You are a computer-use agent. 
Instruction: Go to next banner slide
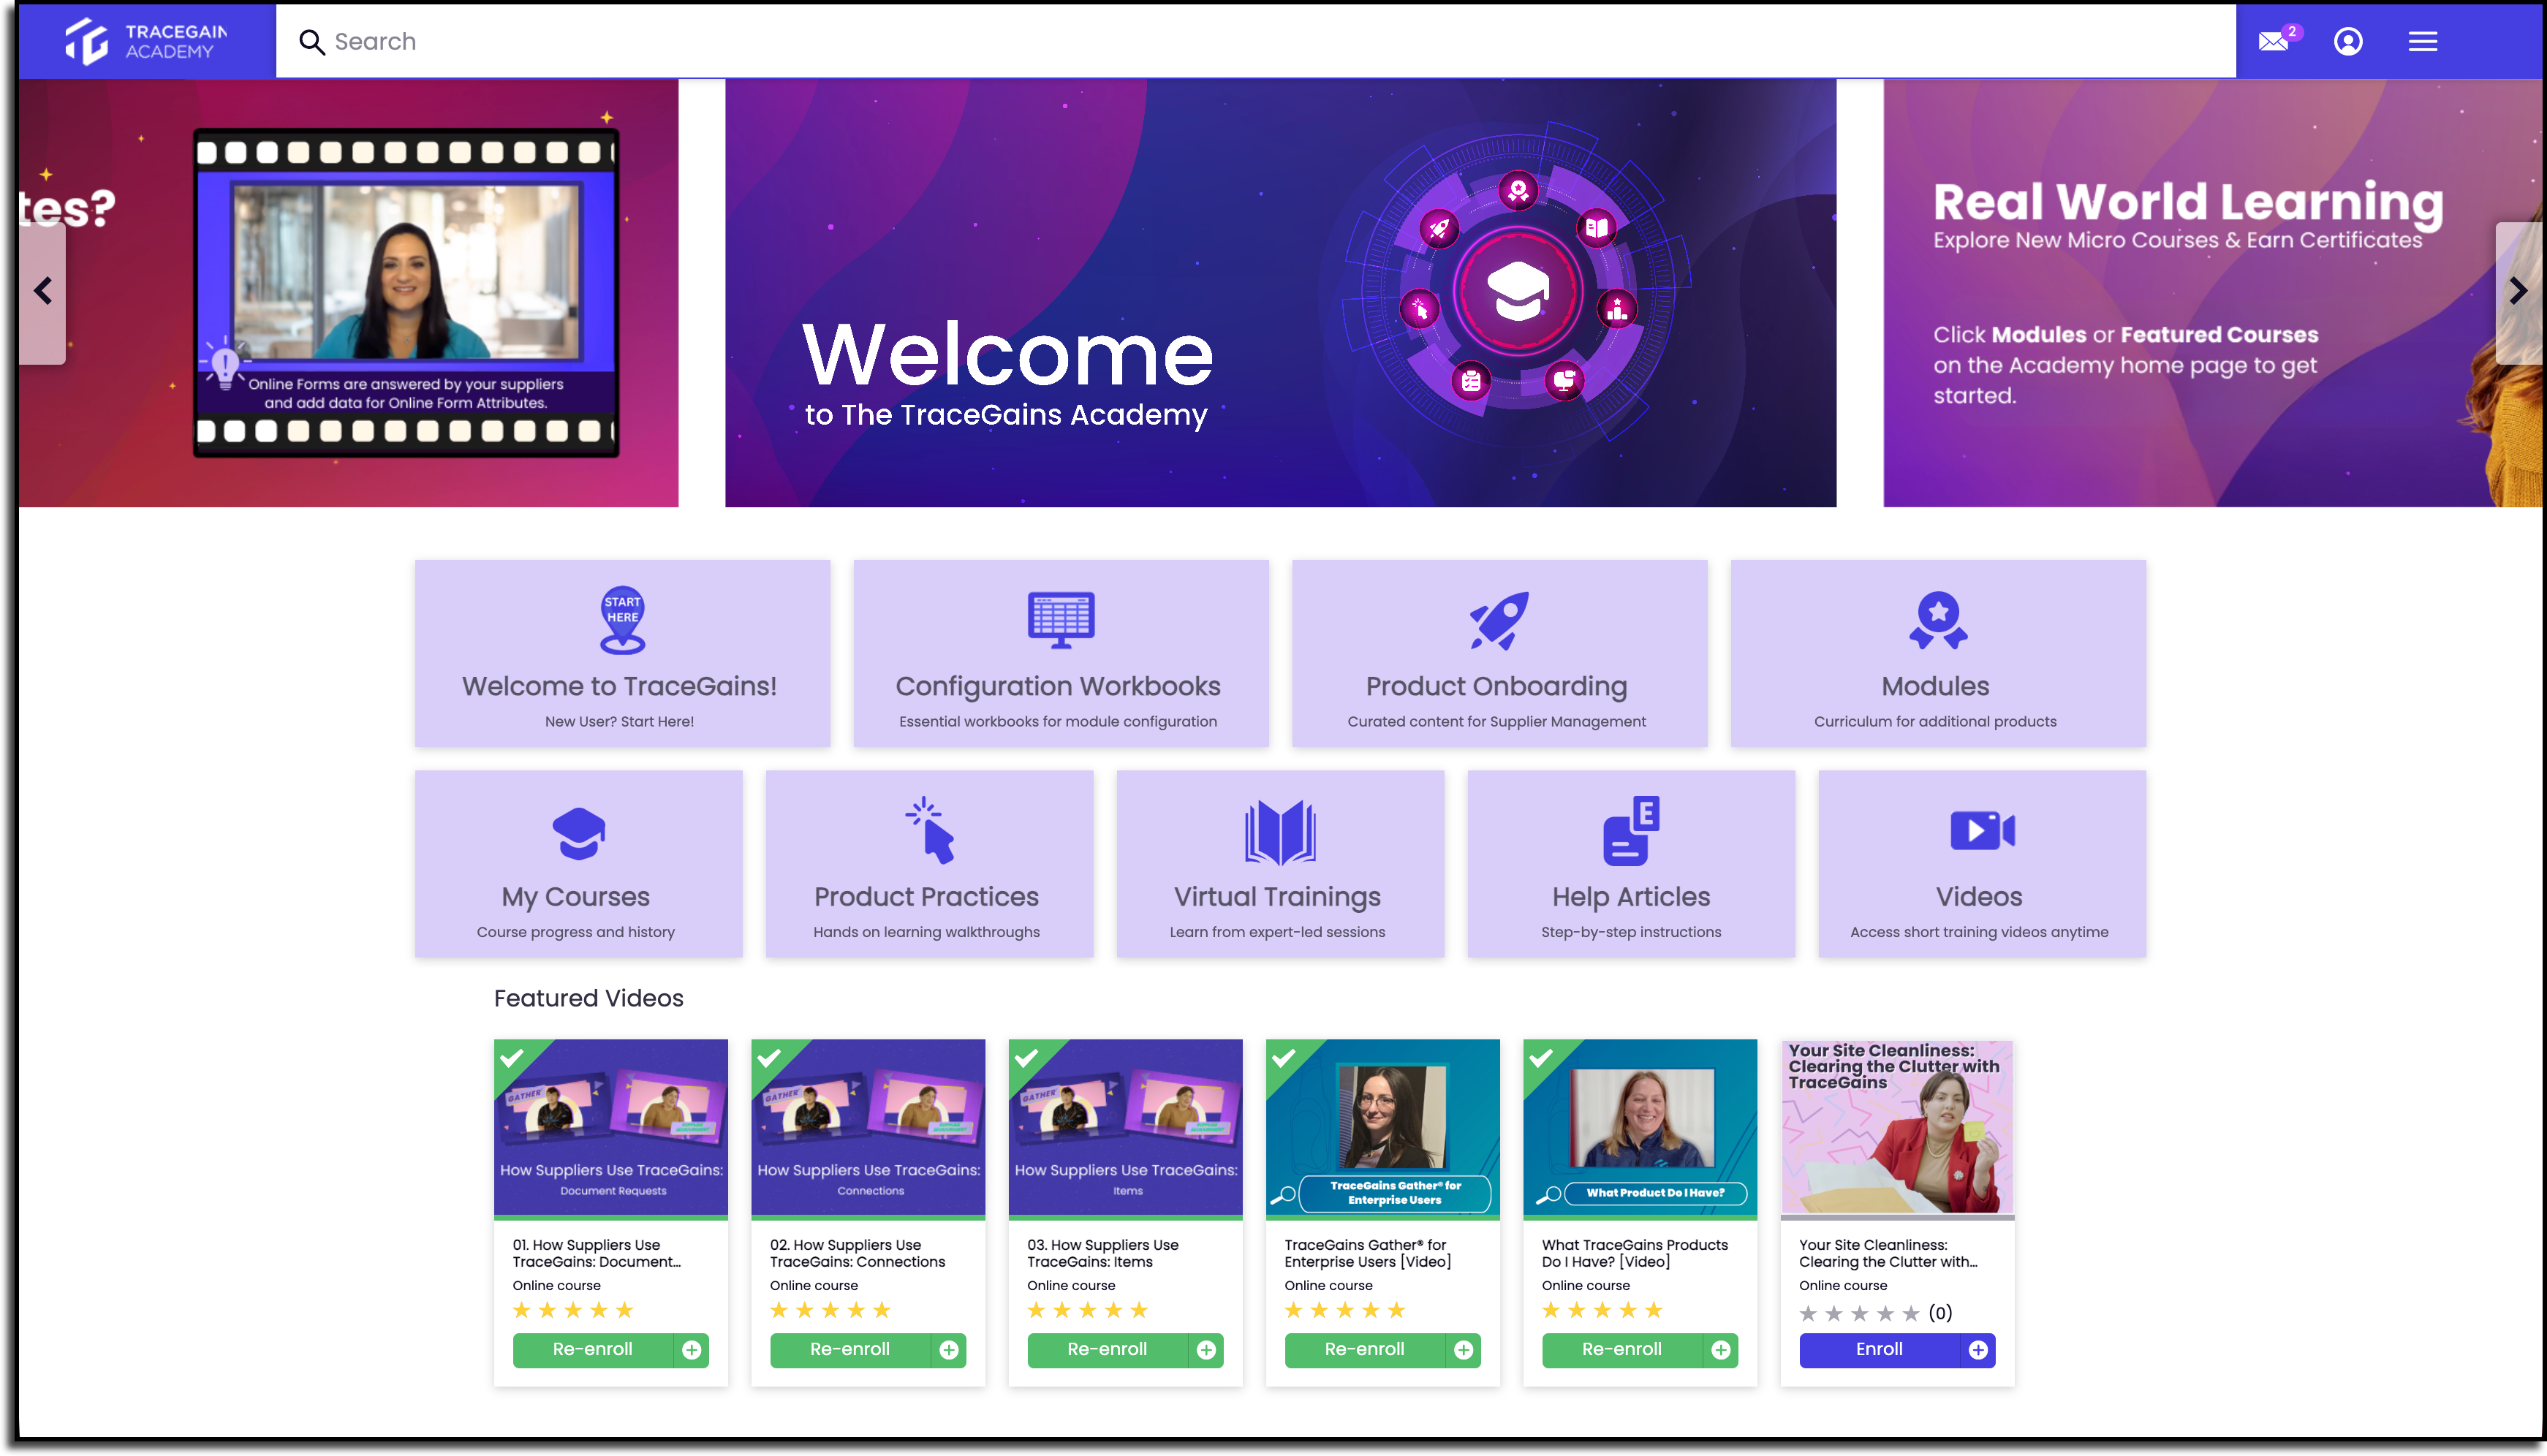pos(2518,291)
